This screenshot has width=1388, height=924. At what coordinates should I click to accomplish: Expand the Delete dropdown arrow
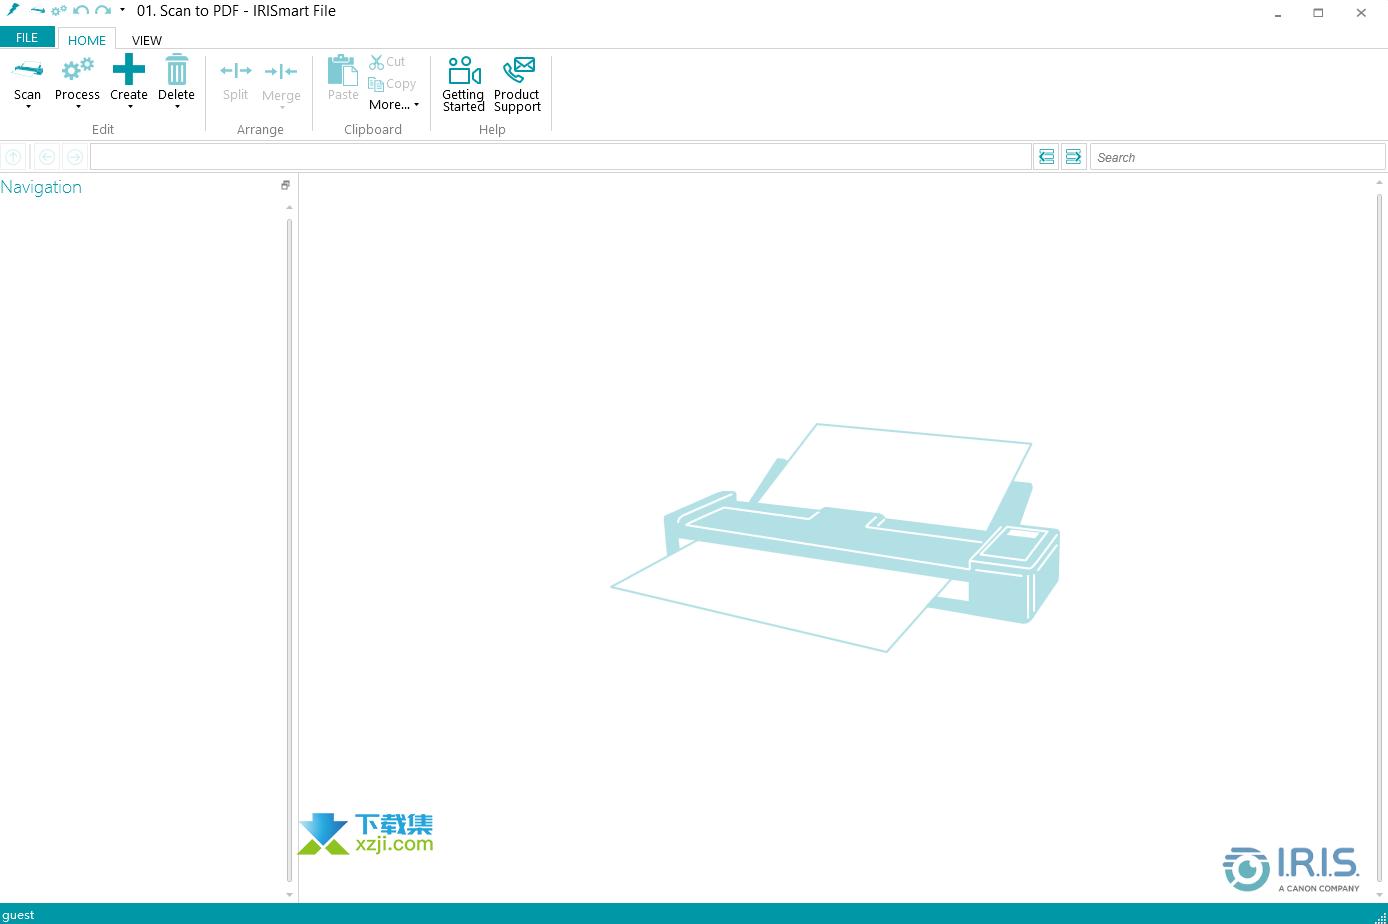[177, 107]
